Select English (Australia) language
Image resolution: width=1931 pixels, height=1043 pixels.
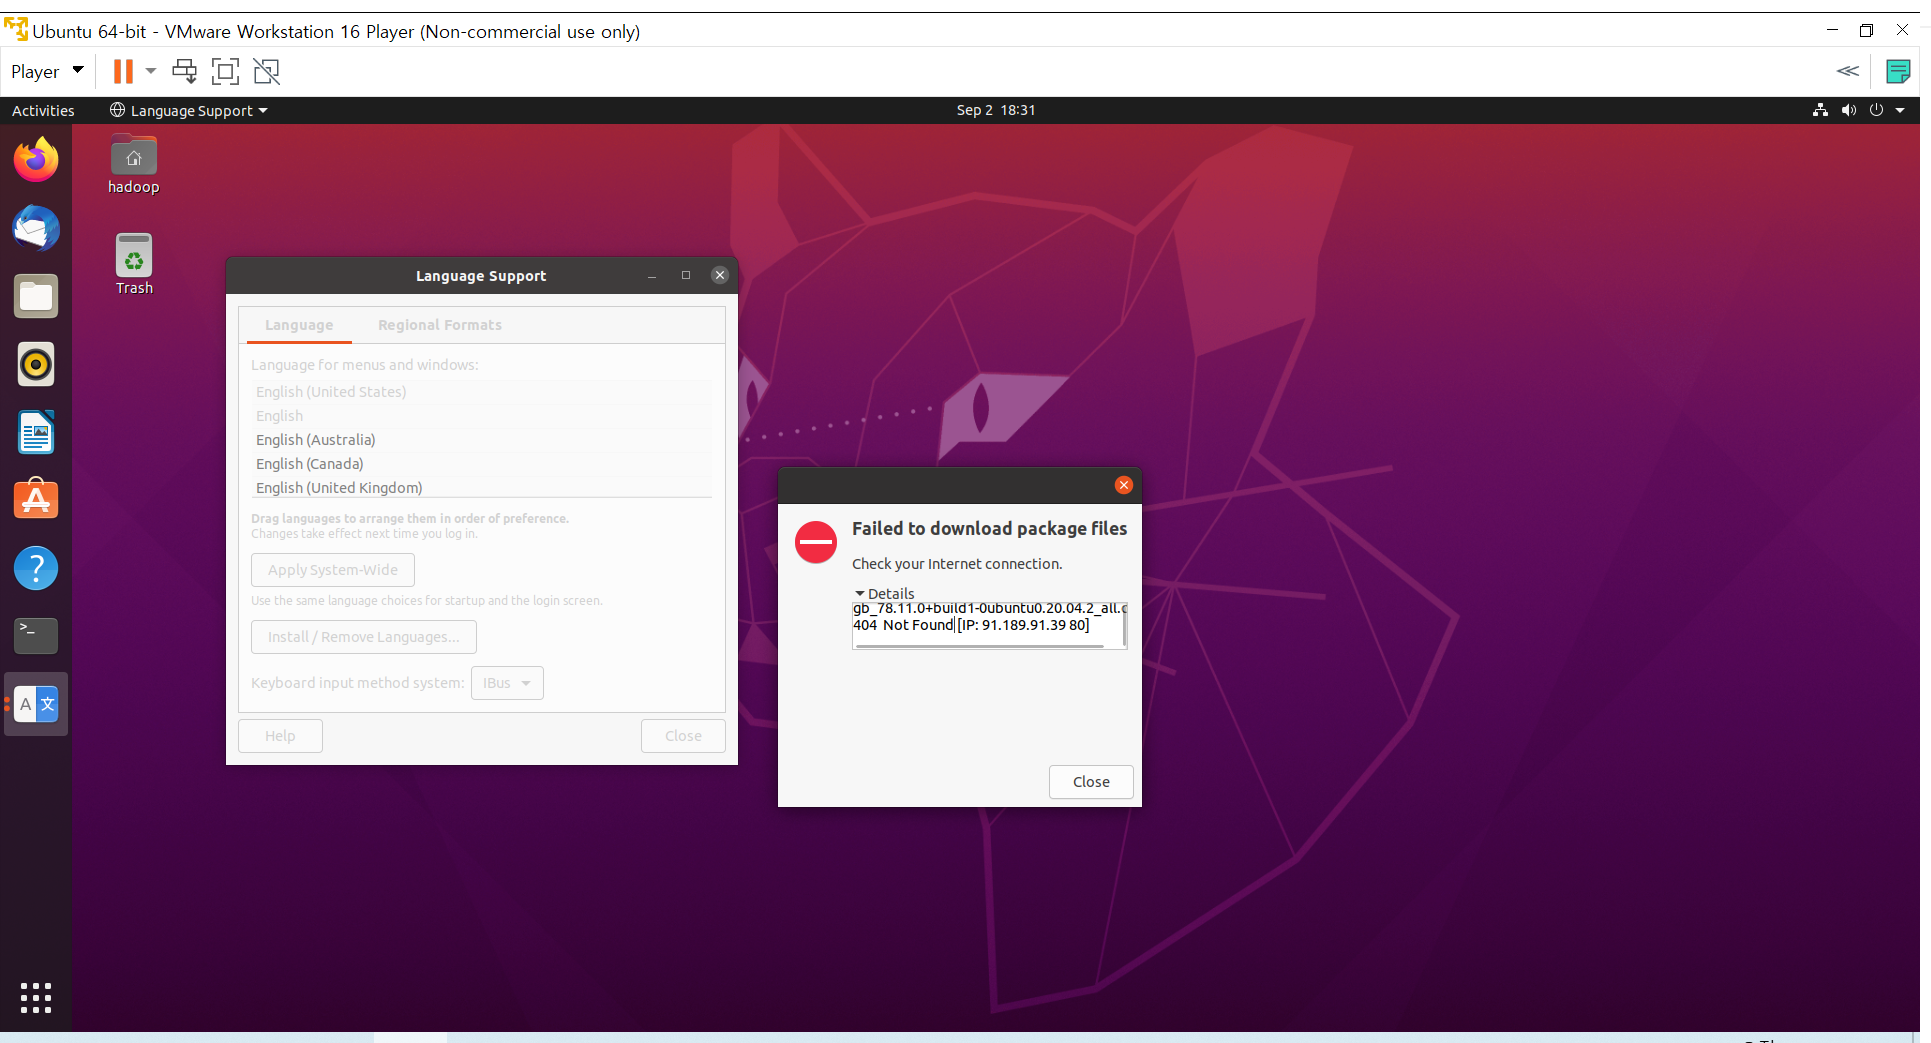coord(482,440)
